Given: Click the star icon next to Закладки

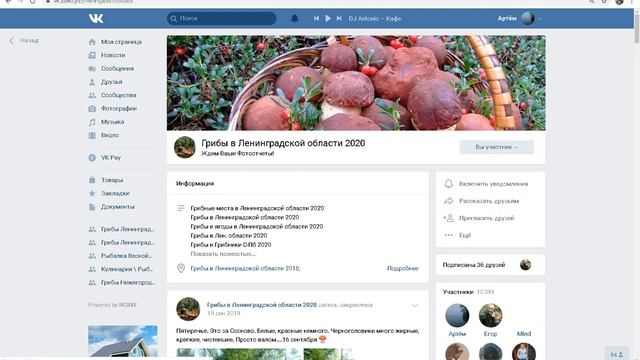Looking at the screenshot, I should (x=92, y=193).
